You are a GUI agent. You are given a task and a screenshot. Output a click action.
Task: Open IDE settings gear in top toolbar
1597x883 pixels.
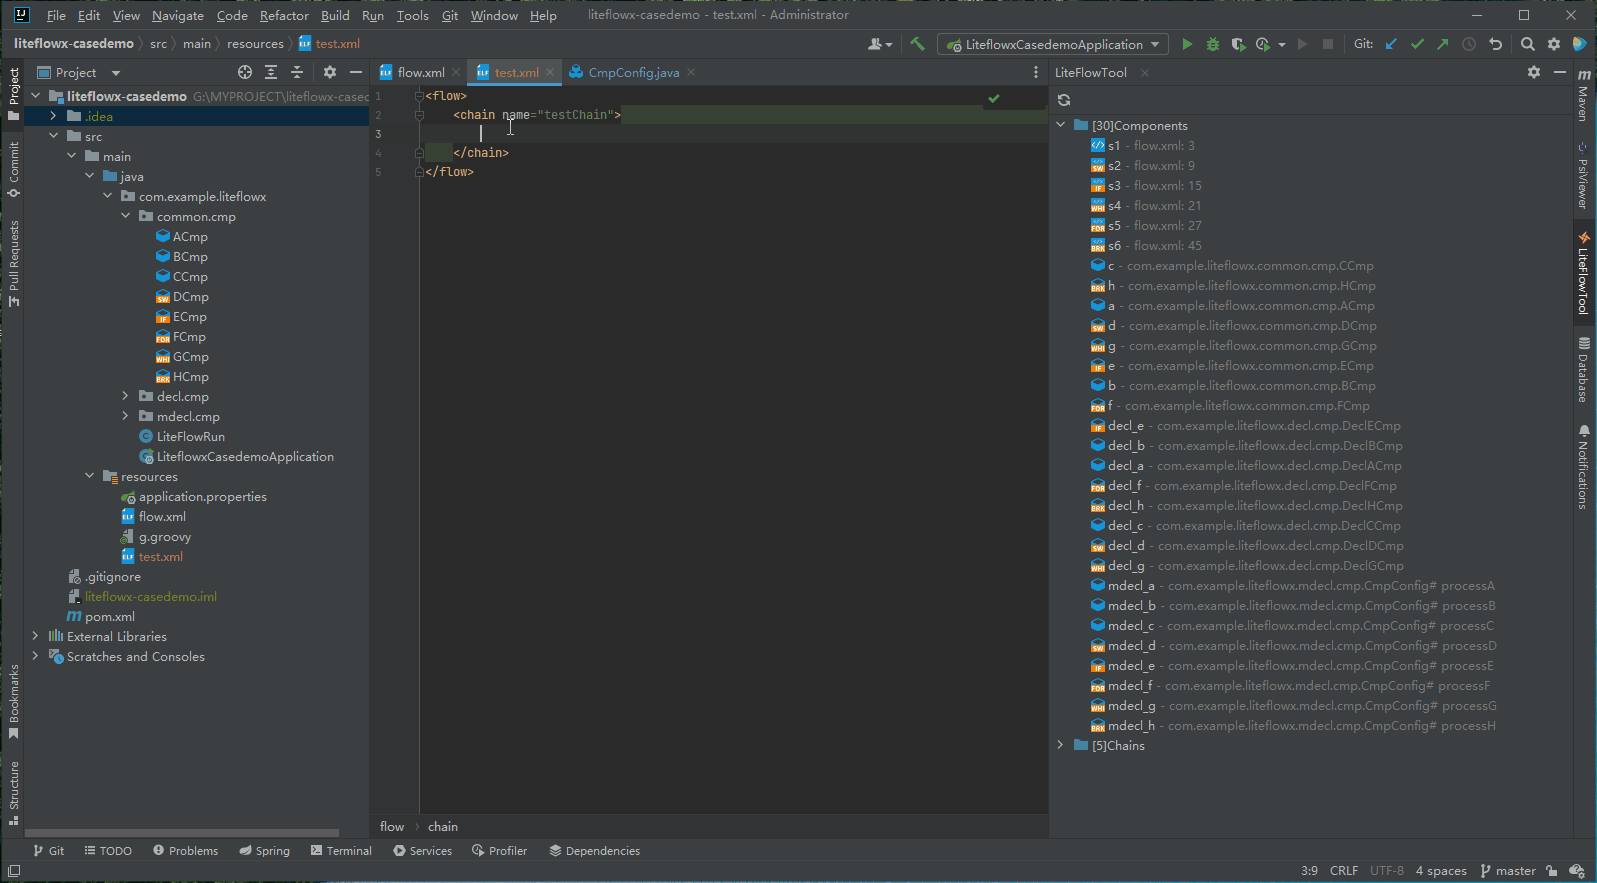point(1554,44)
